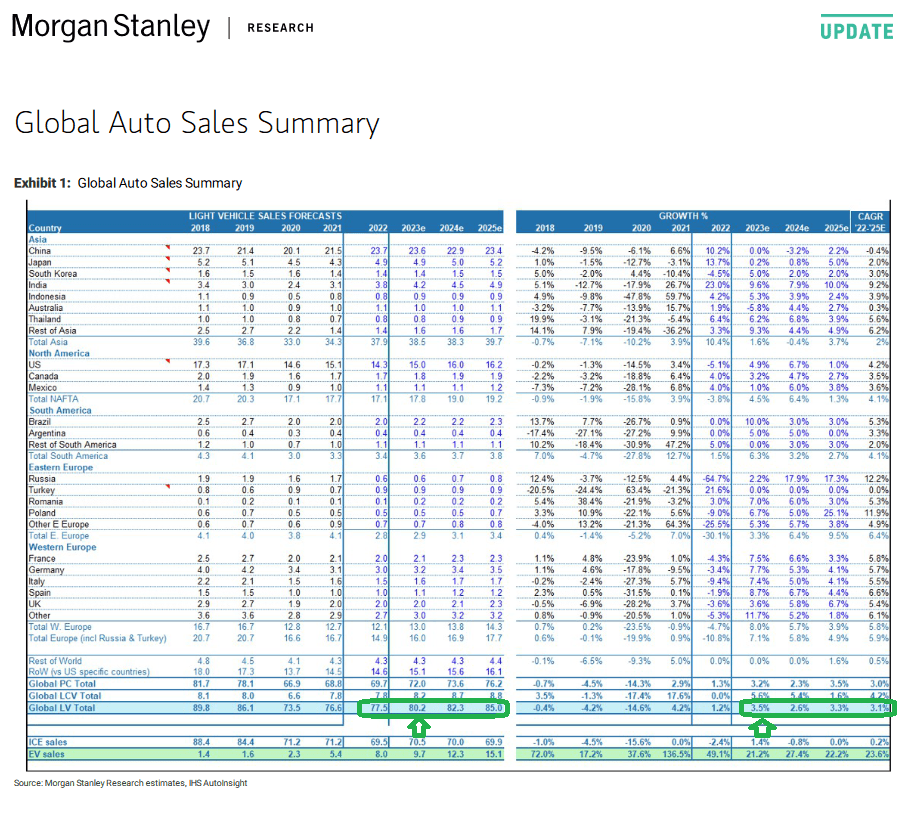
Task: Click the Romania row label
Action: (46, 501)
